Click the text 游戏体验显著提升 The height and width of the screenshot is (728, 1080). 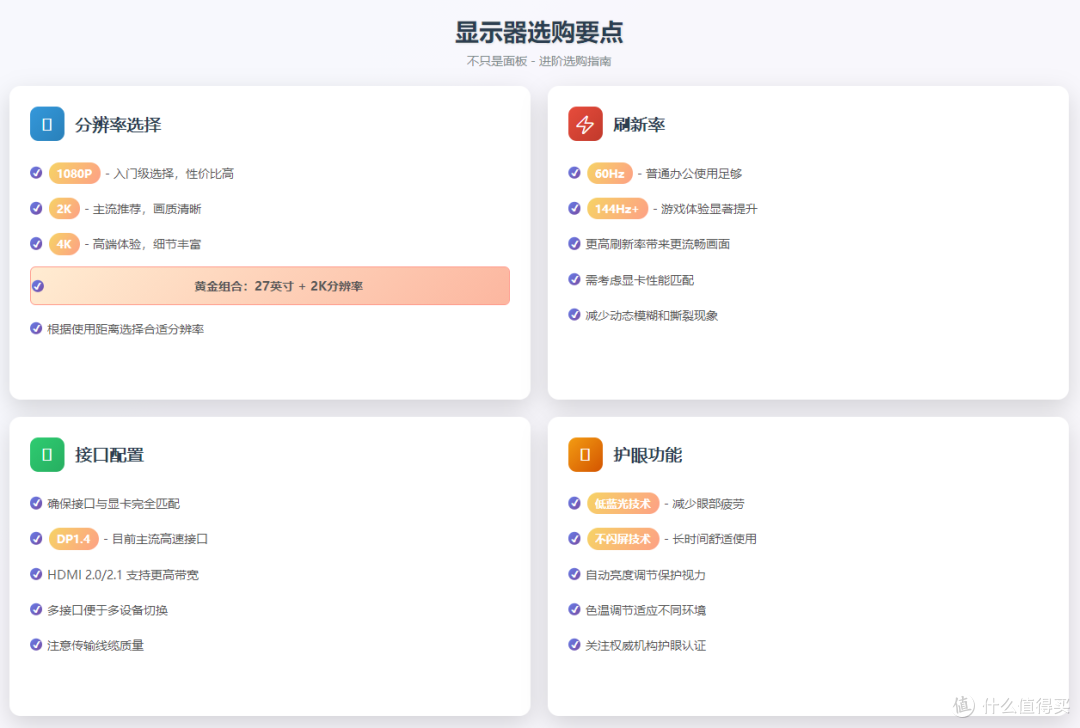pos(709,209)
